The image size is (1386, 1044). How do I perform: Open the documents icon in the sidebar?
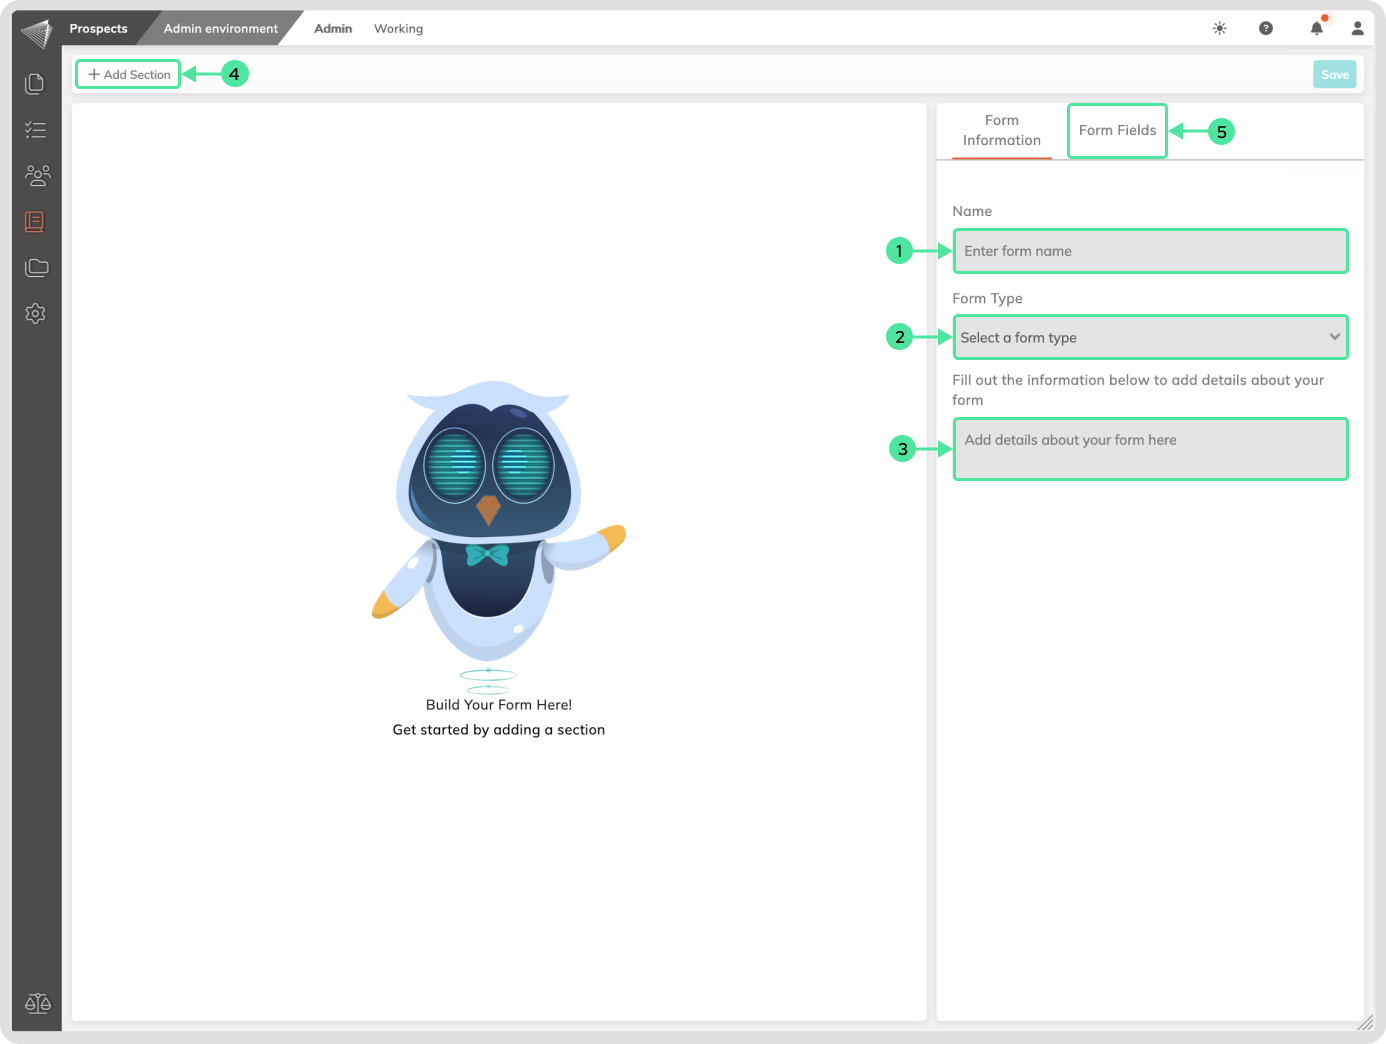click(x=35, y=84)
